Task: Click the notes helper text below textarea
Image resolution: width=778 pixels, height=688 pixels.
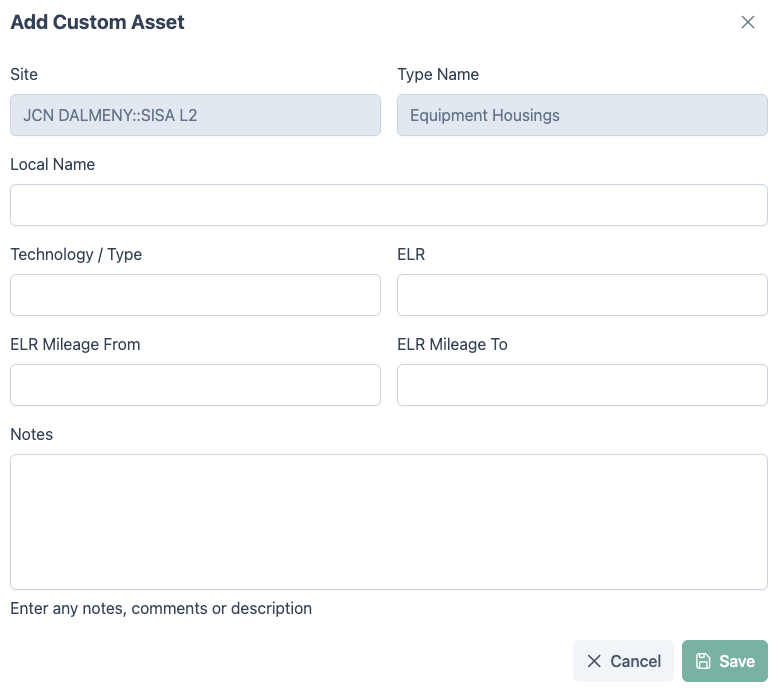Action: (x=161, y=608)
